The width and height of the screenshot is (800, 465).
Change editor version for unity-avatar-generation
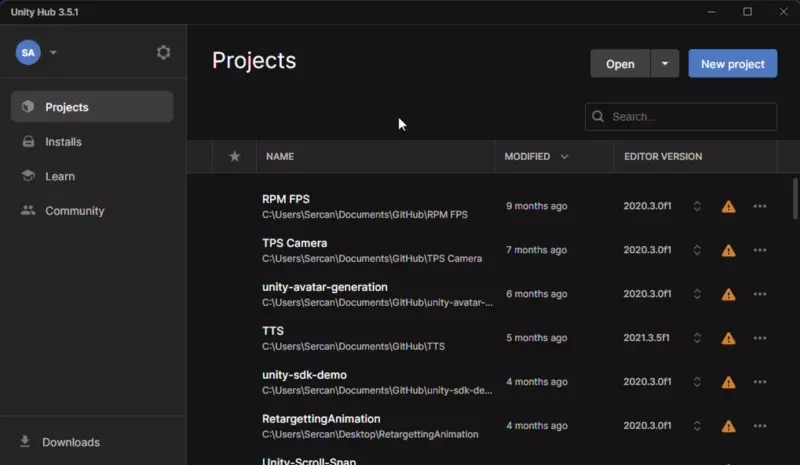pyautogui.click(x=697, y=294)
